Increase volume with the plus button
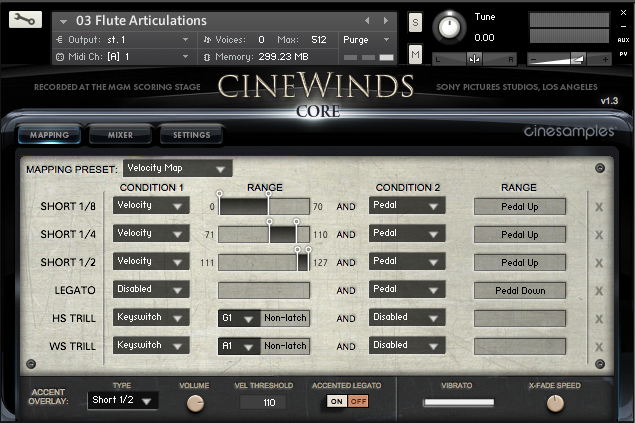Screen dimensions: 635x423 (x=605, y=60)
